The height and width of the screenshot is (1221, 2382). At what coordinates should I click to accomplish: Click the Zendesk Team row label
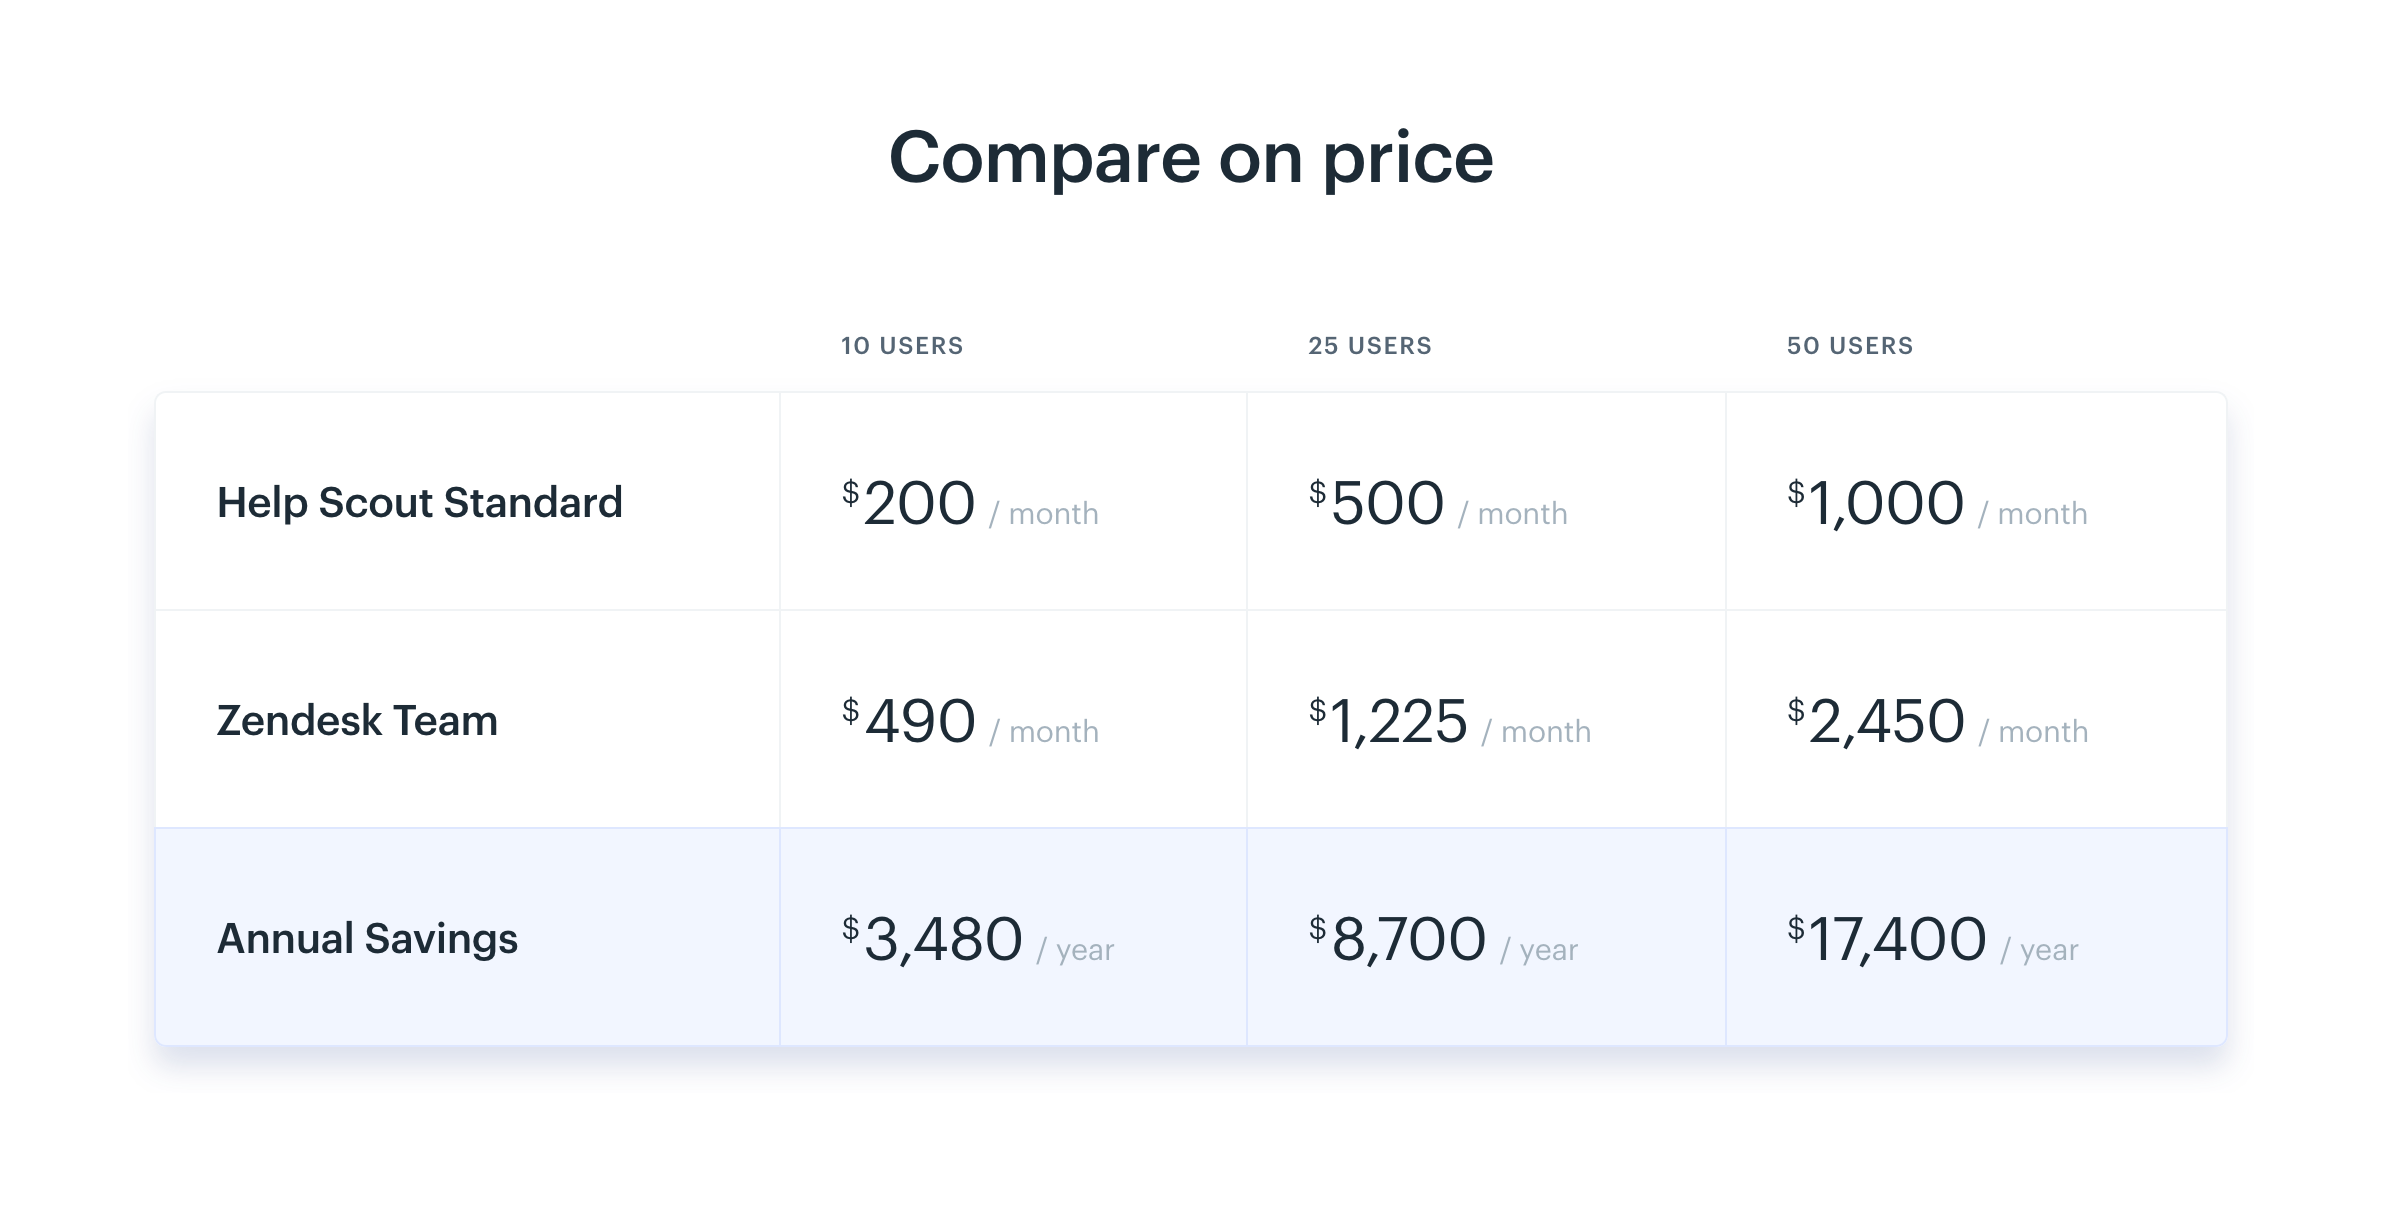tap(357, 720)
